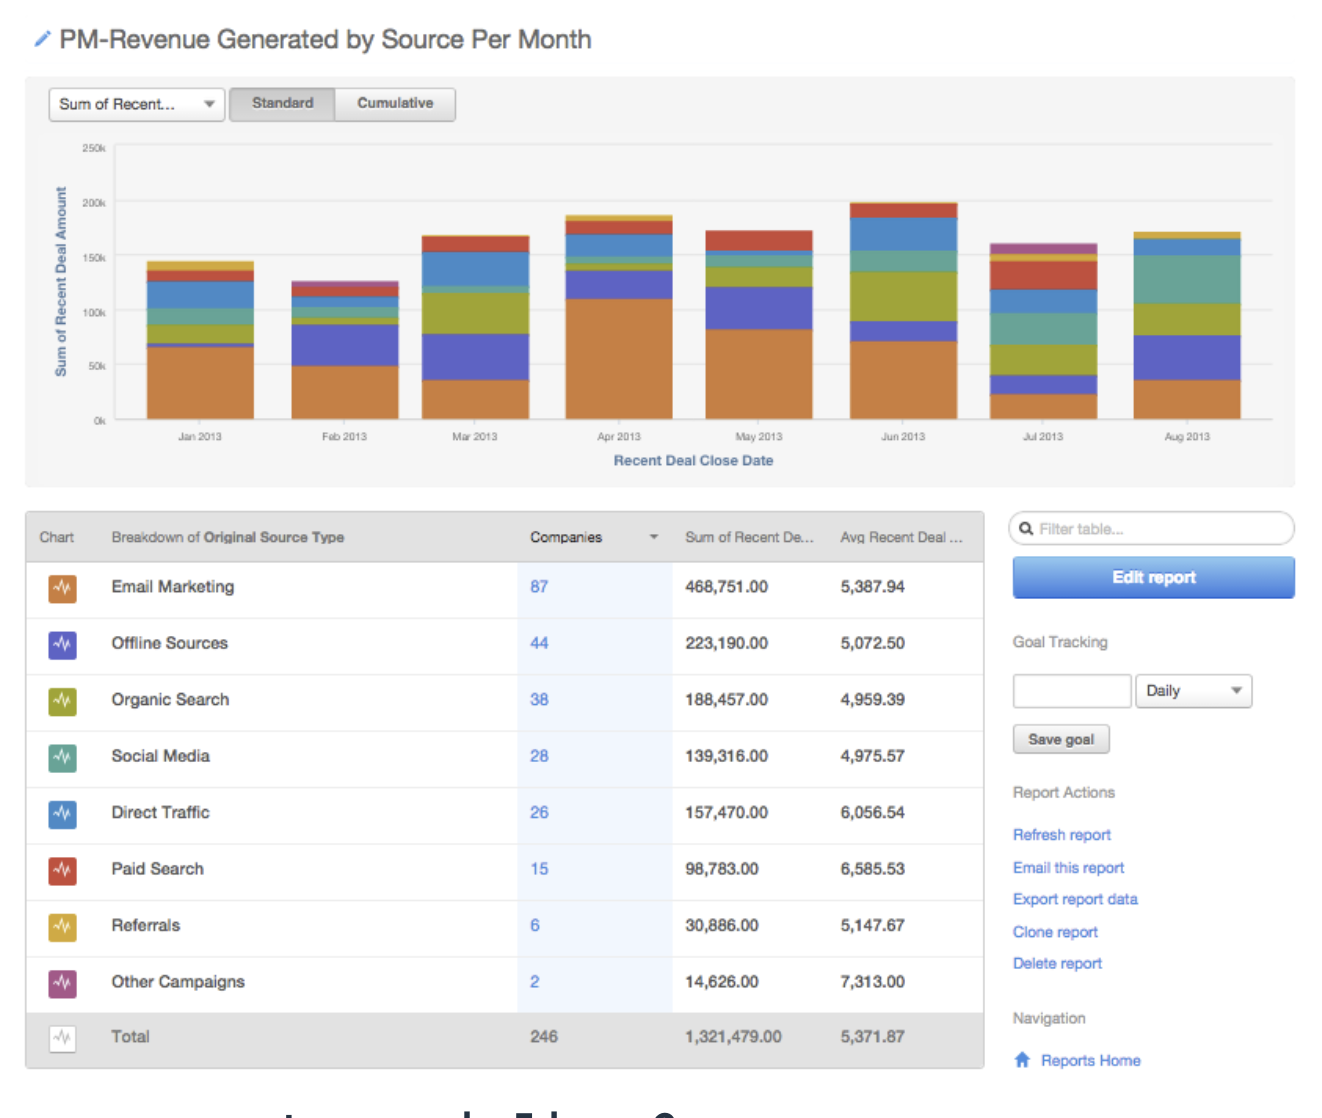Open Export report data link

(1075, 899)
